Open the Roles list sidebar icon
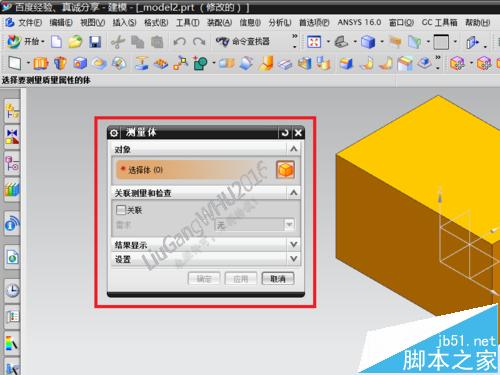This screenshot has width=500, height=375. pos(12,316)
